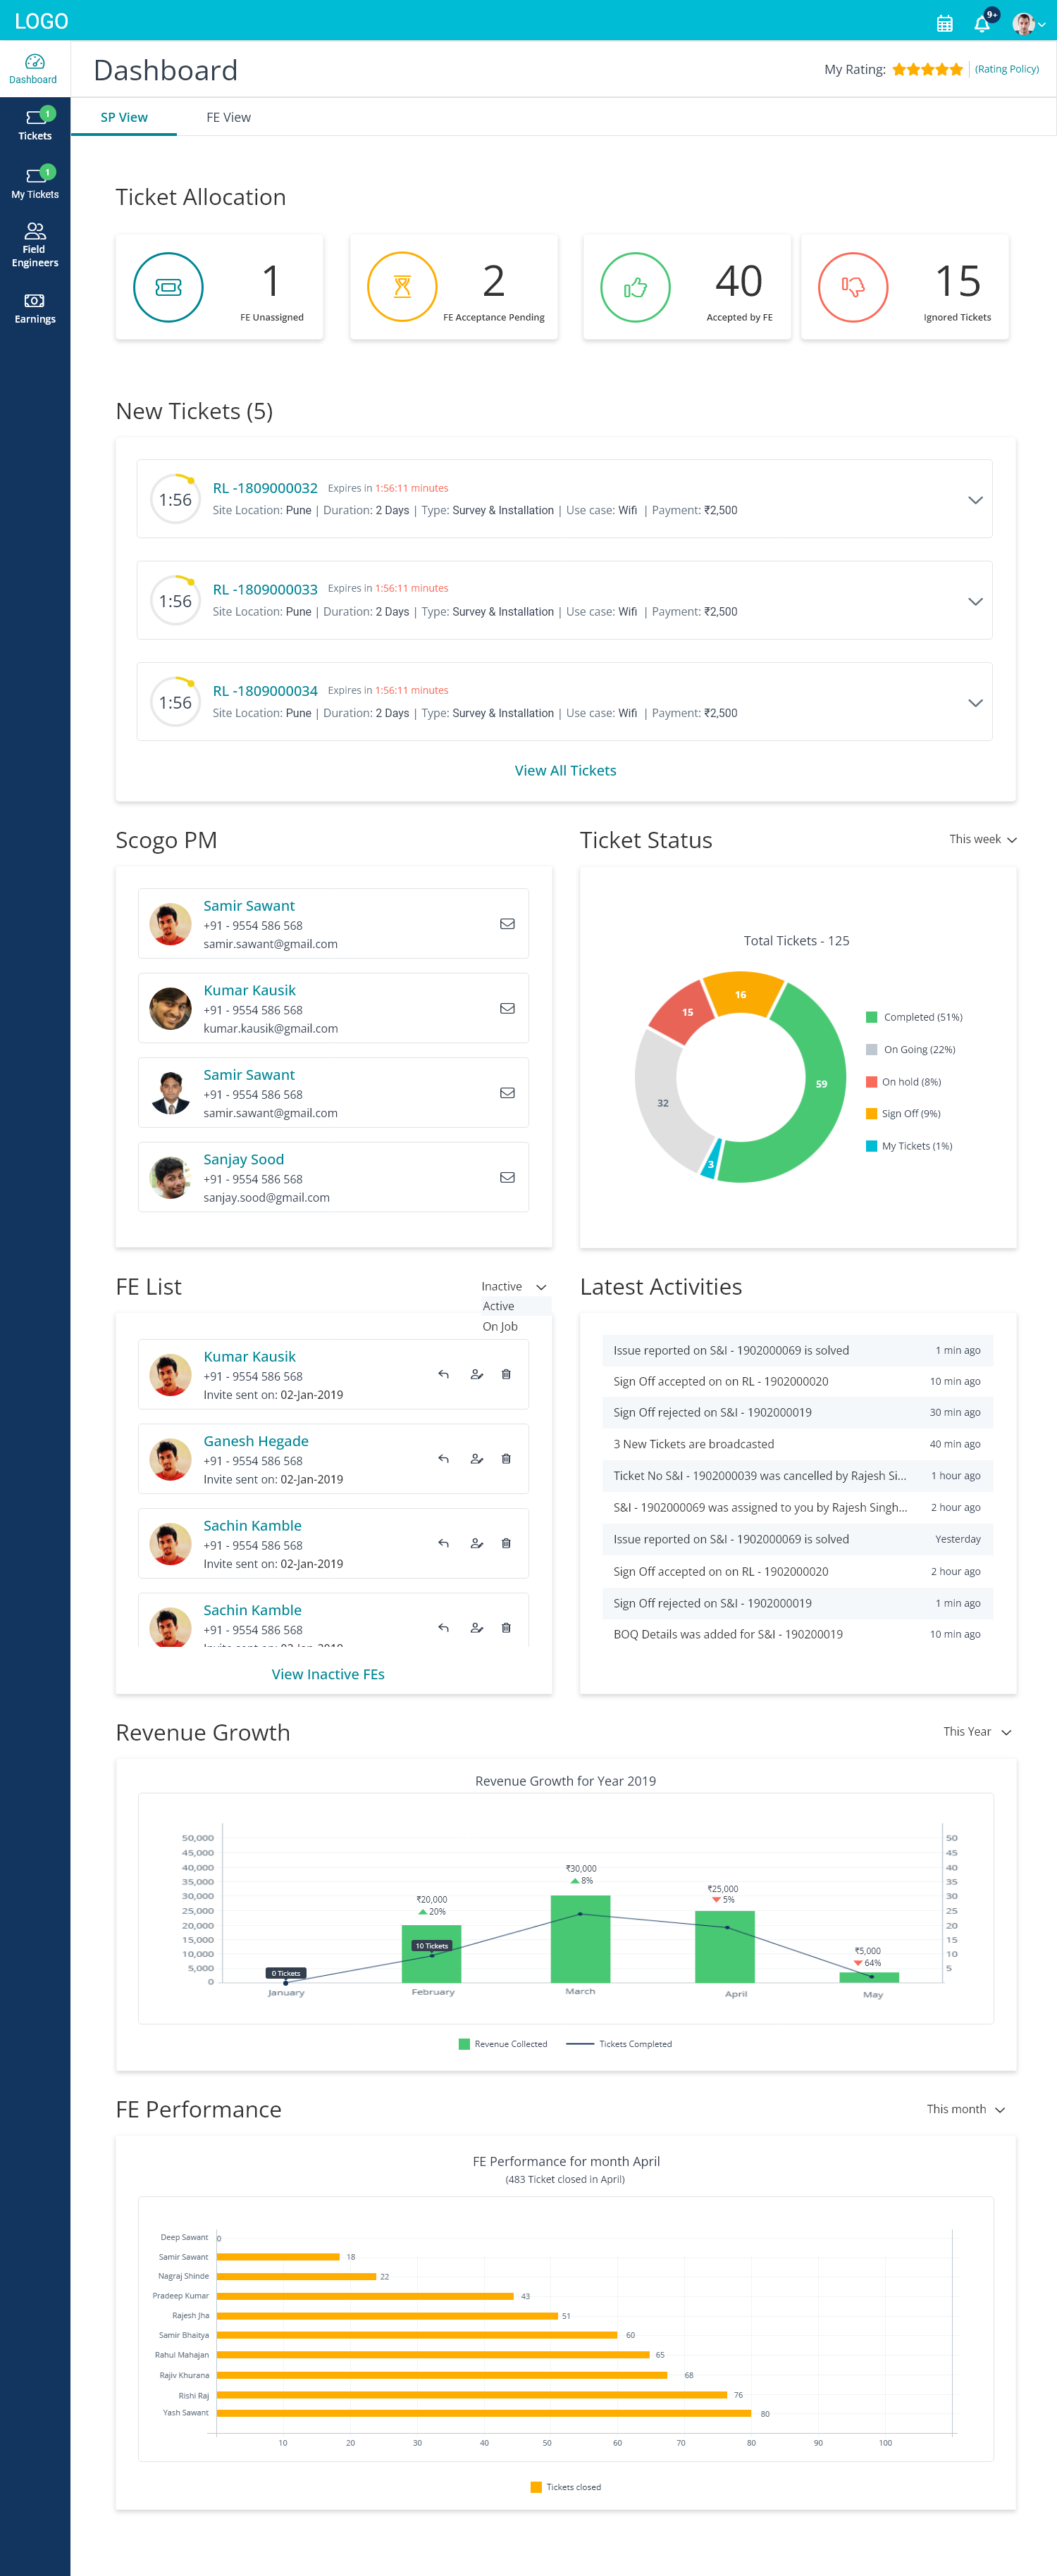Open the Earnings sidebar item
The width and height of the screenshot is (1057, 2576).
pyautogui.click(x=35, y=308)
